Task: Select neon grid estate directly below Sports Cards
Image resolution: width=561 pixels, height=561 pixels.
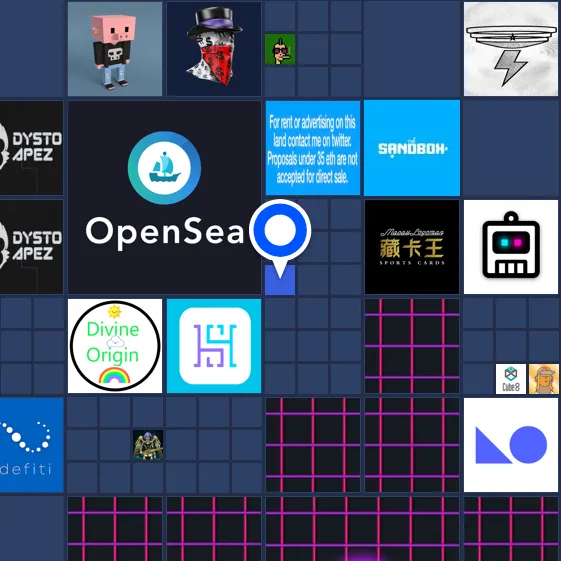Action: click(x=412, y=346)
